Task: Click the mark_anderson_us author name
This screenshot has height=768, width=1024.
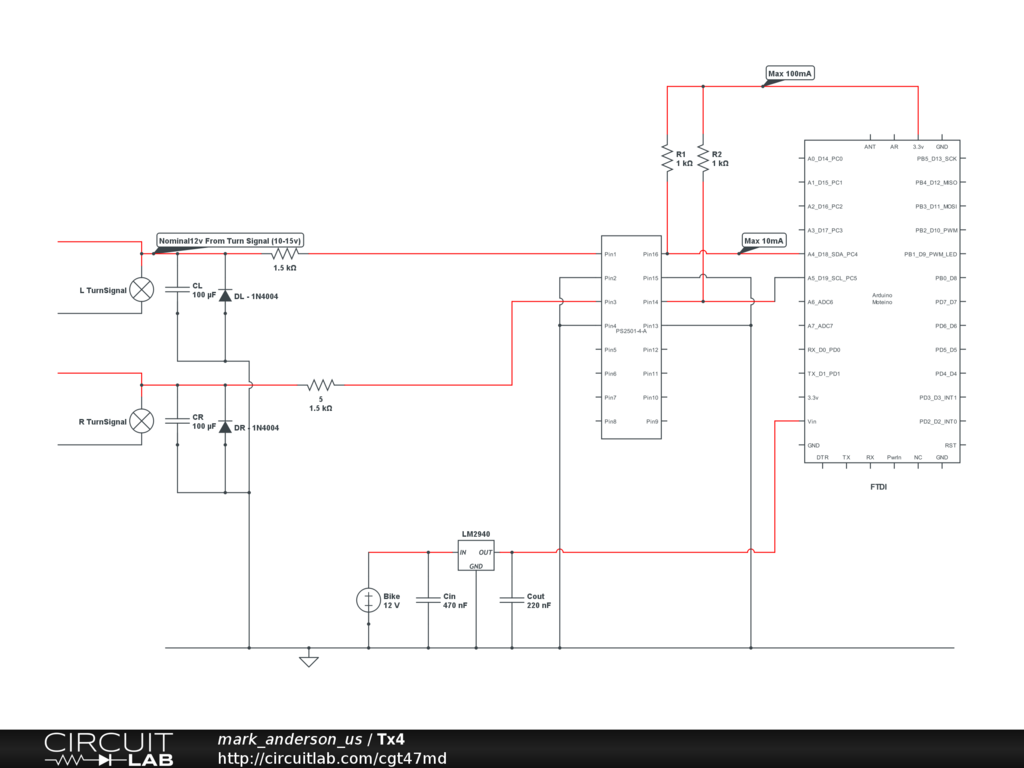Action: pyautogui.click(x=290, y=740)
